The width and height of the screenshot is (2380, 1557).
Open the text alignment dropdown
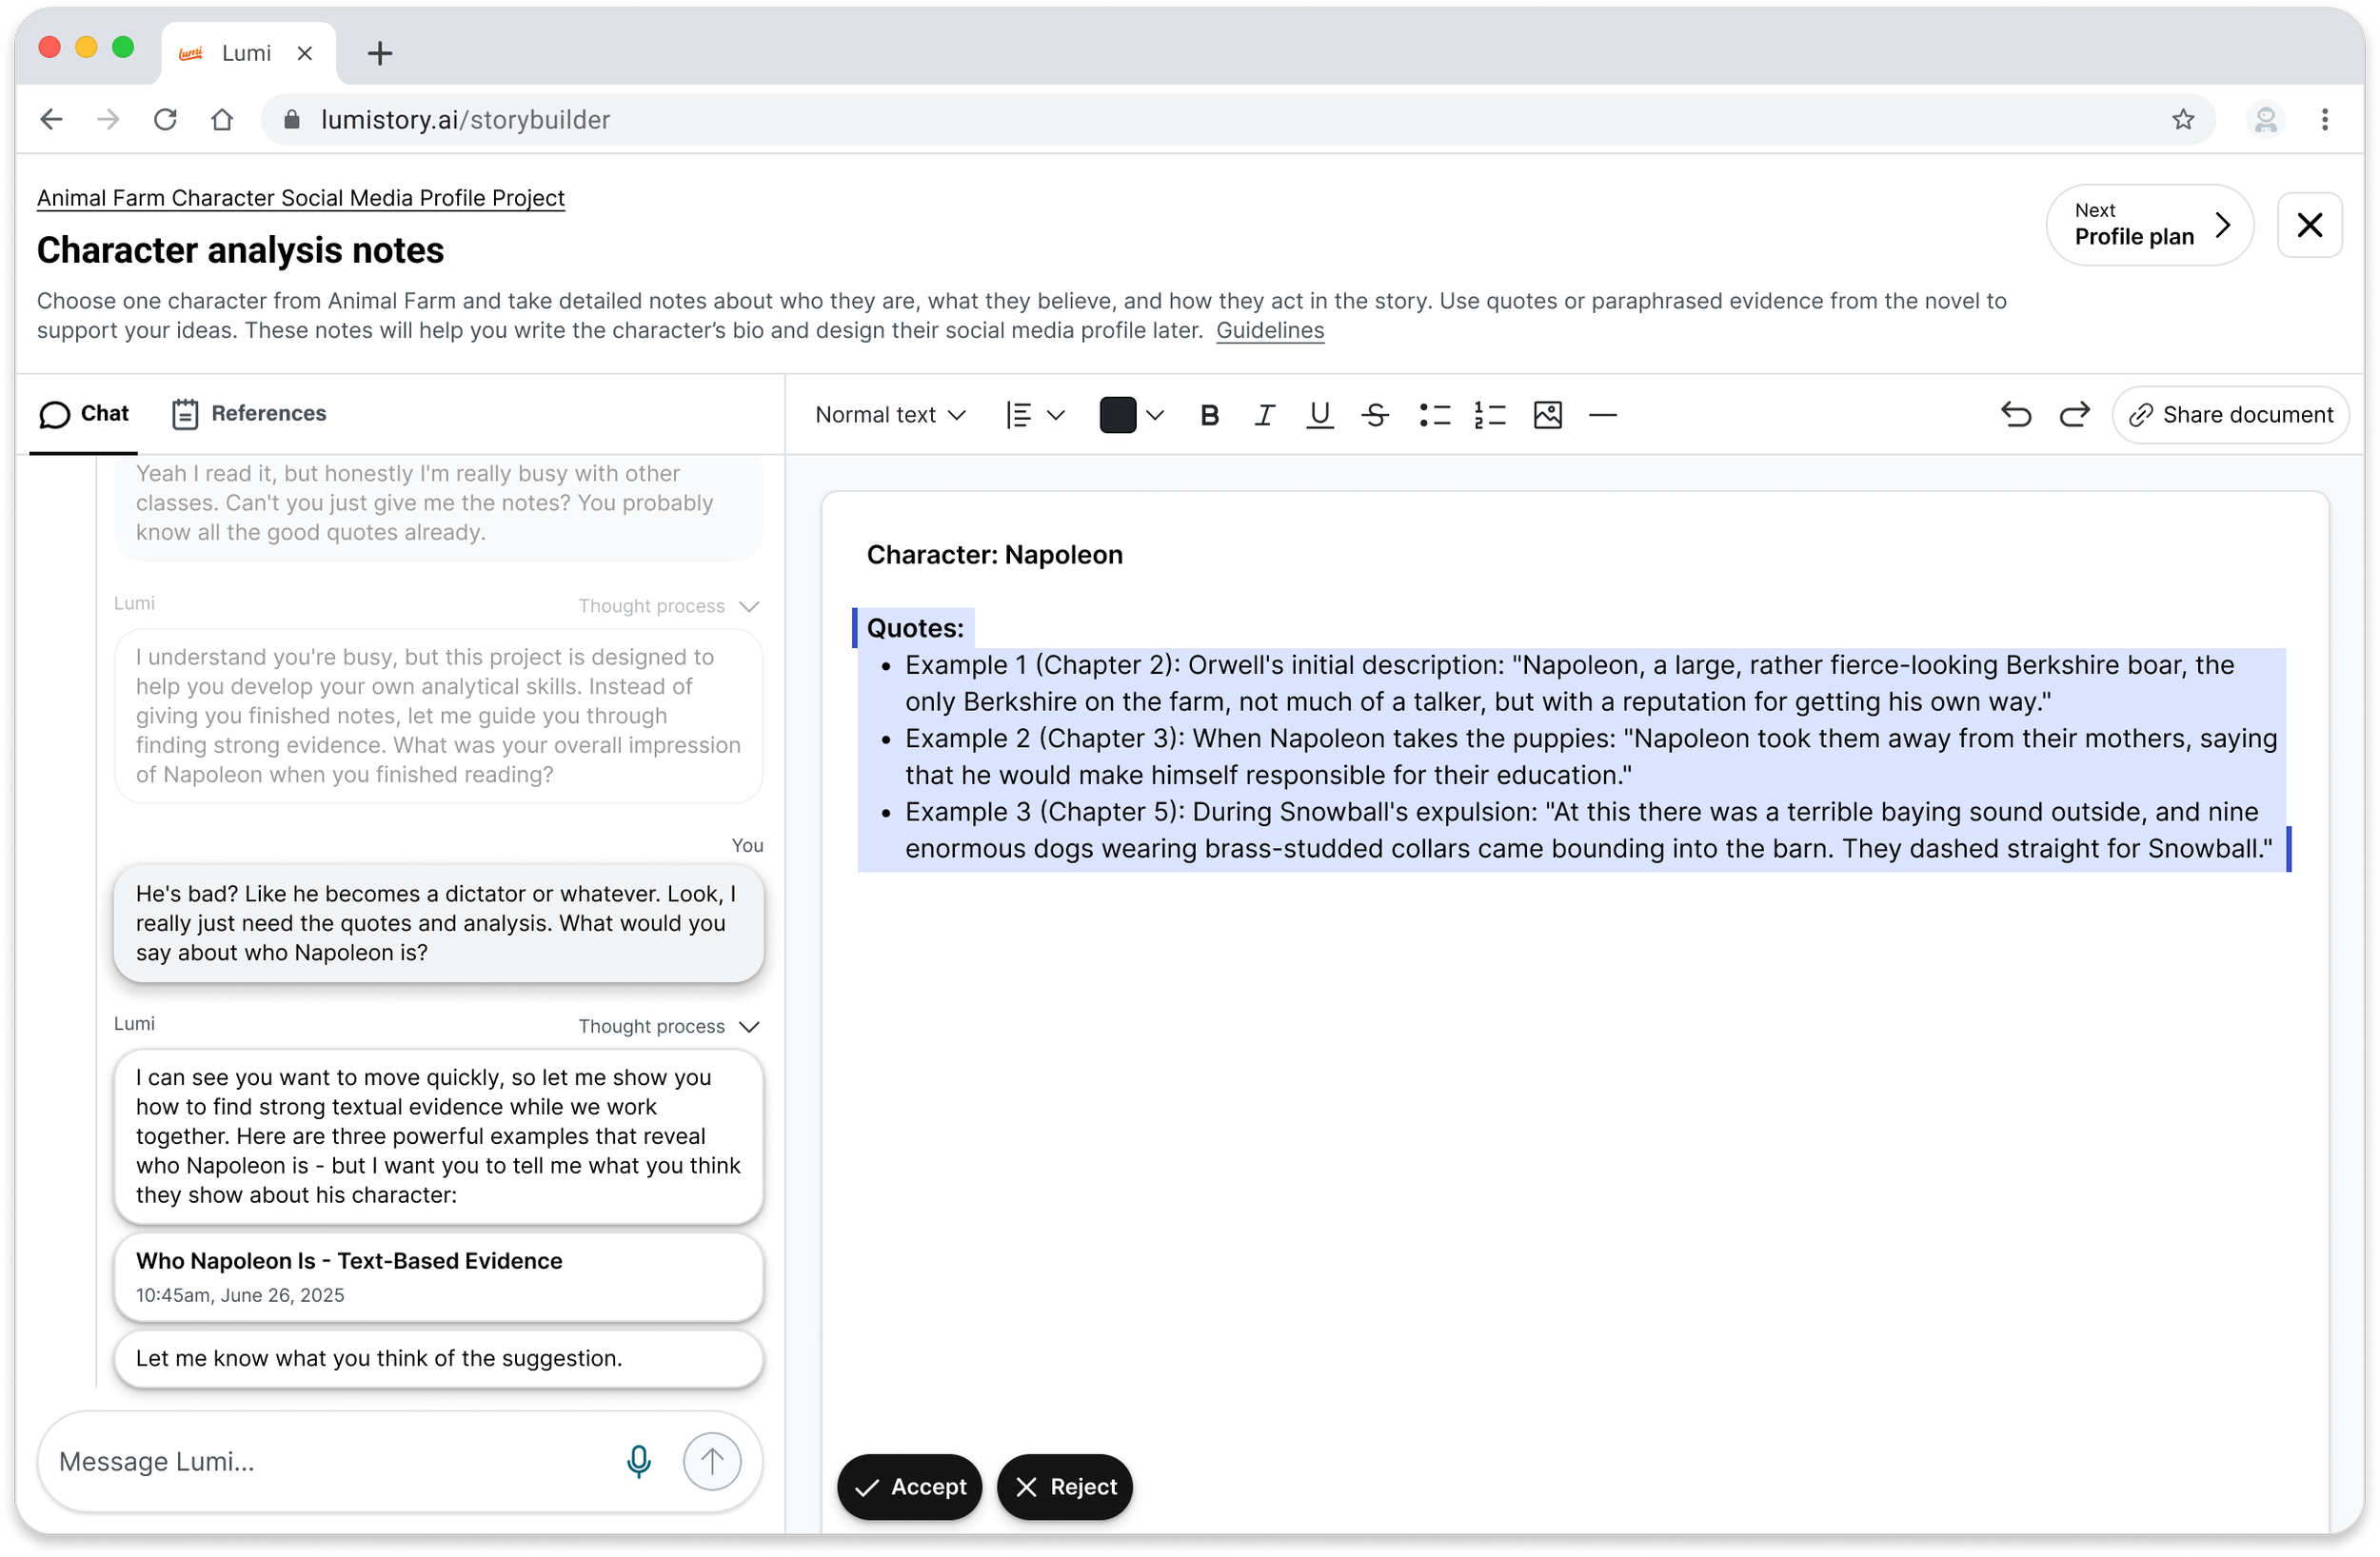(x=1034, y=415)
